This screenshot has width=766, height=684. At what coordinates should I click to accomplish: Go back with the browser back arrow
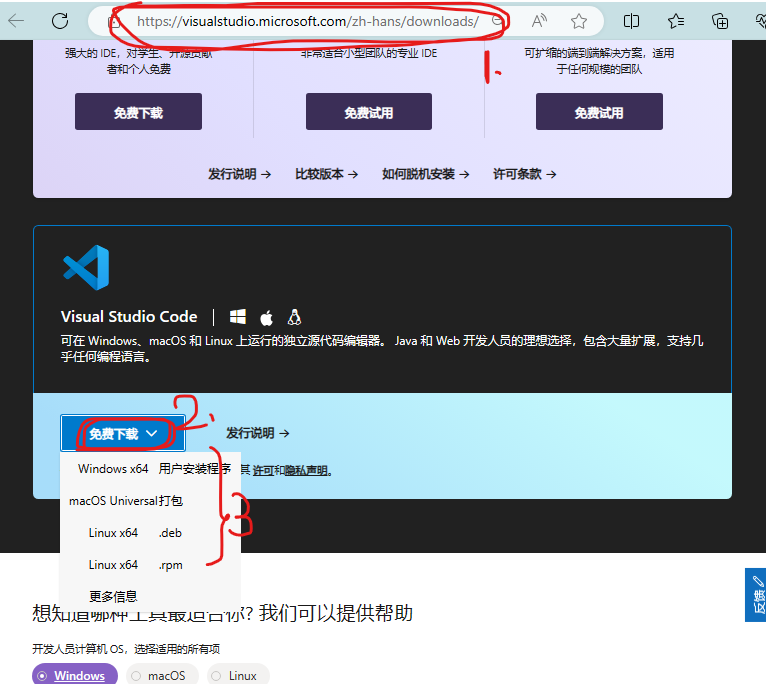point(16,21)
